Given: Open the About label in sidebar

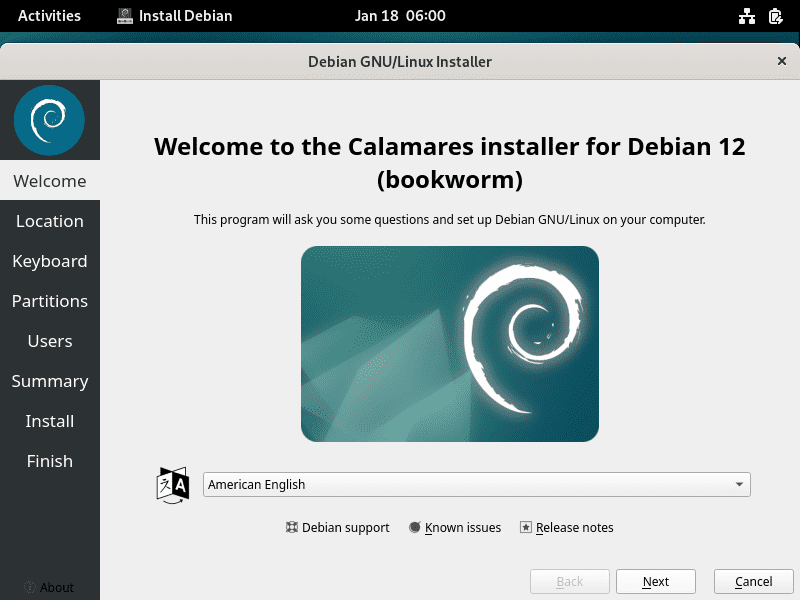Looking at the screenshot, I should pos(57,588).
